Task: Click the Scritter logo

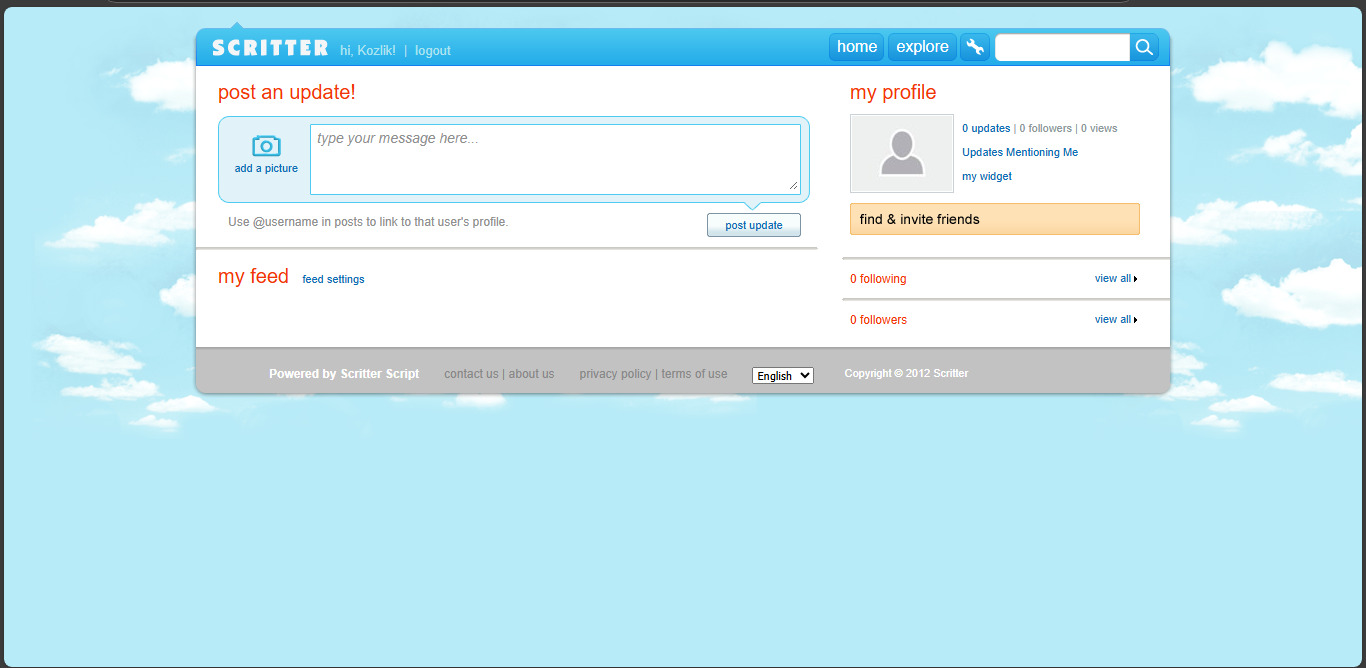Action: pos(270,48)
